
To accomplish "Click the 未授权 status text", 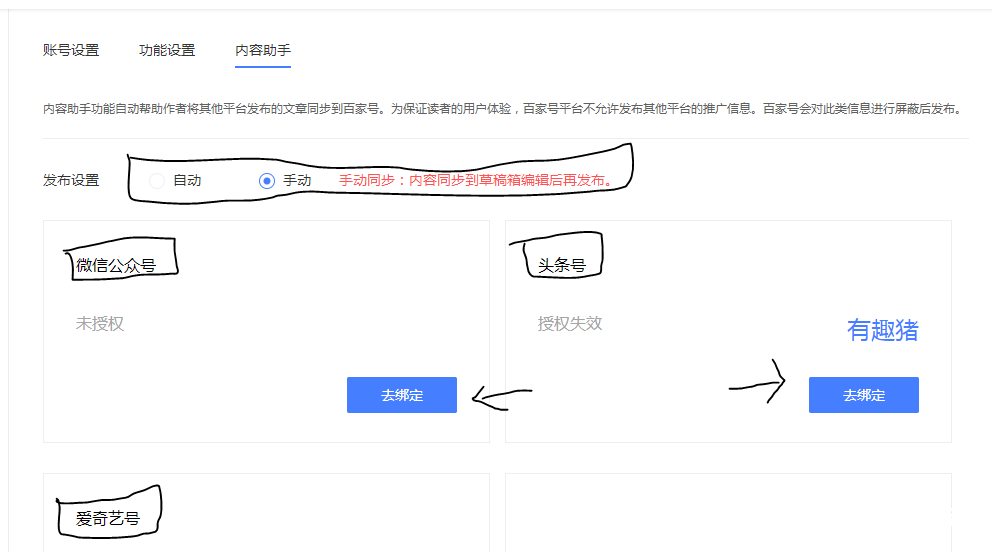I will coord(100,324).
